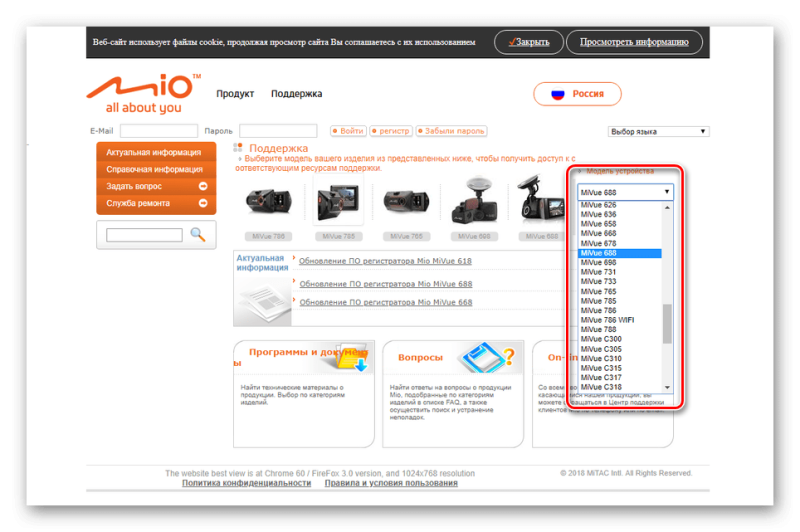Choose MiVue 626 from the list

click(620, 205)
